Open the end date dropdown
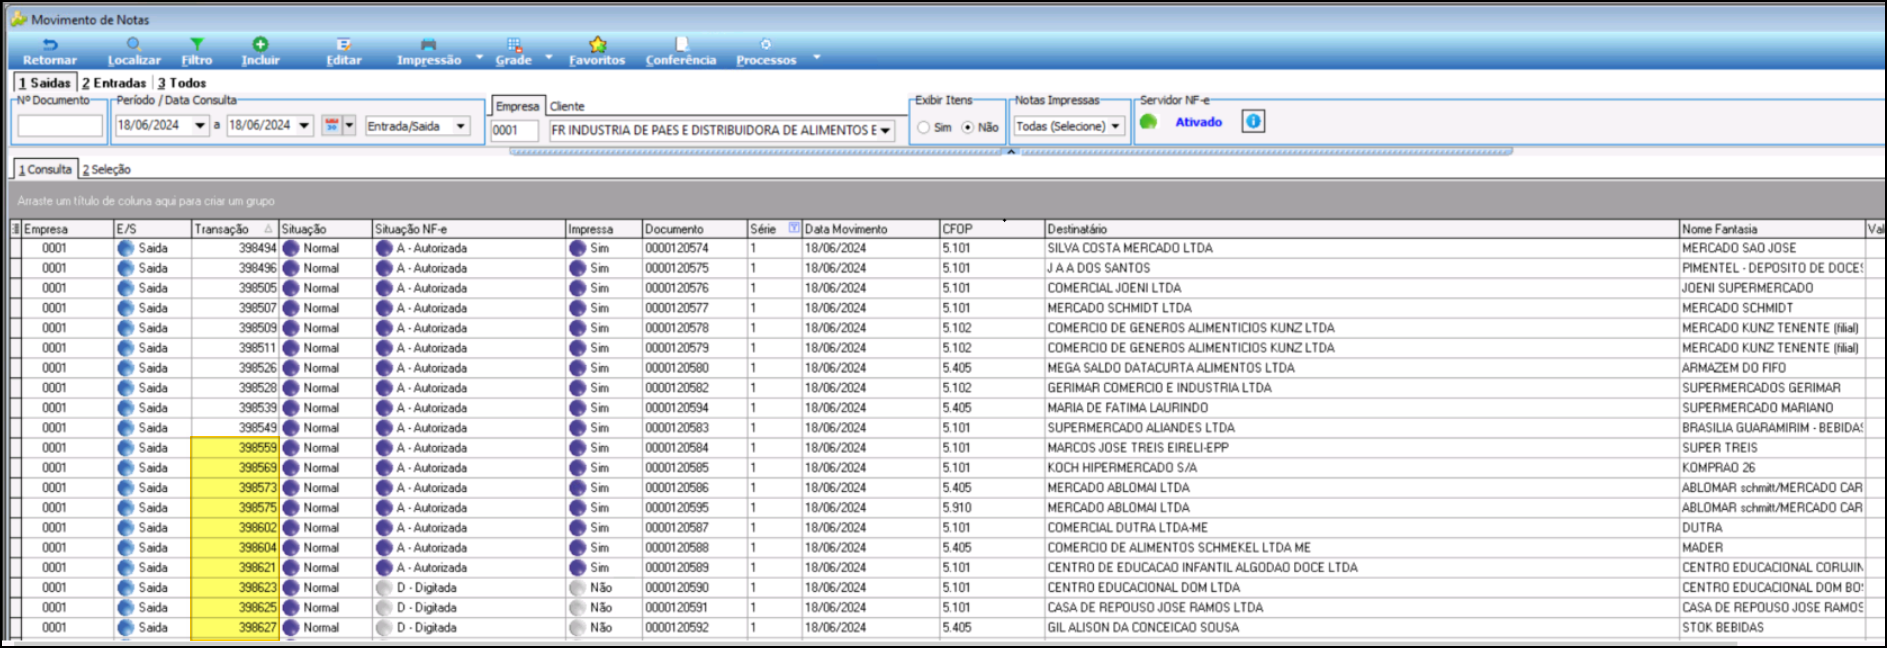1887x648 pixels. [304, 125]
